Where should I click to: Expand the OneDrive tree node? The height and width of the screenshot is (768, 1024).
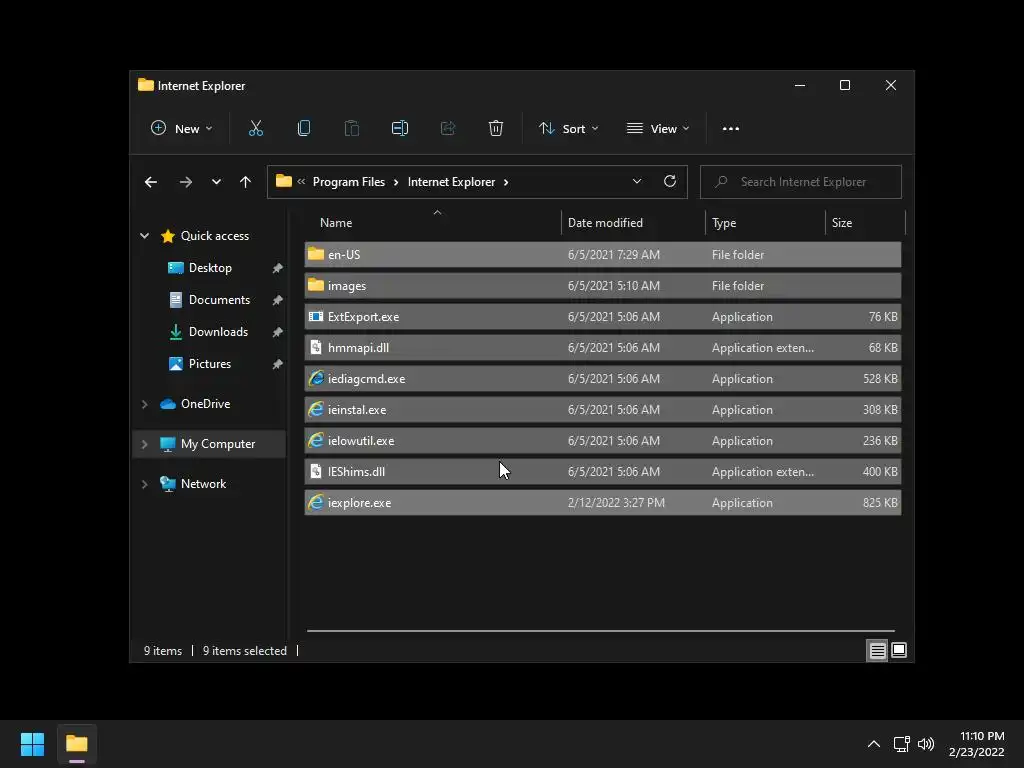coord(144,404)
